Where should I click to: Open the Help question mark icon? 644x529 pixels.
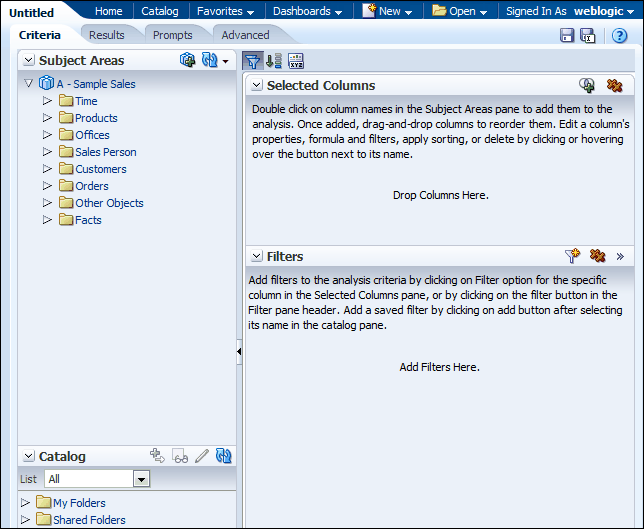[x=619, y=36]
